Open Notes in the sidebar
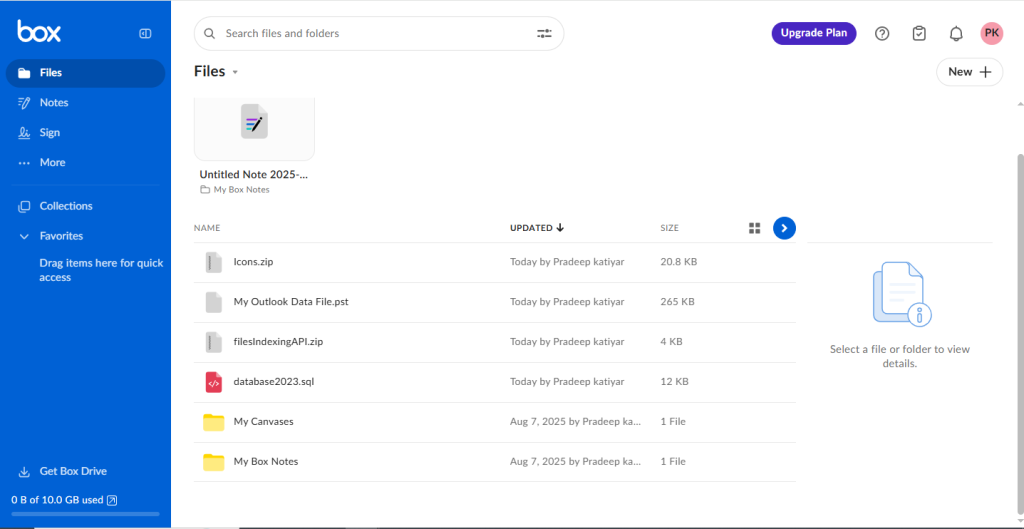1024x529 pixels. [54, 103]
